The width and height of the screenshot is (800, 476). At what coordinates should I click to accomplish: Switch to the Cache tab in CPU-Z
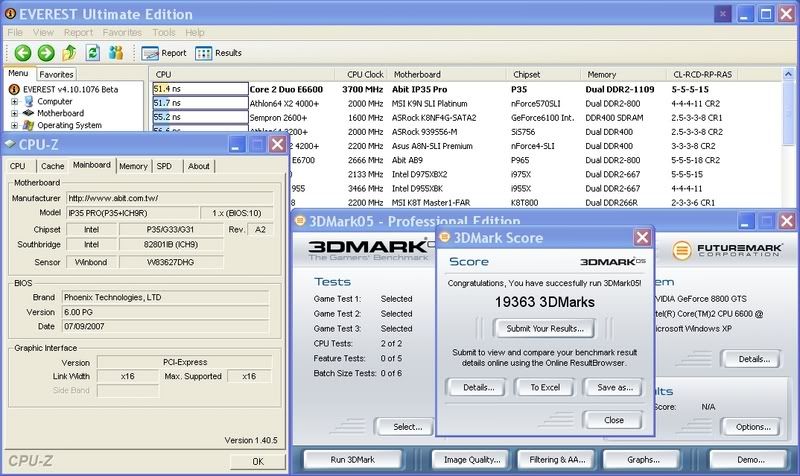(x=53, y=166)
